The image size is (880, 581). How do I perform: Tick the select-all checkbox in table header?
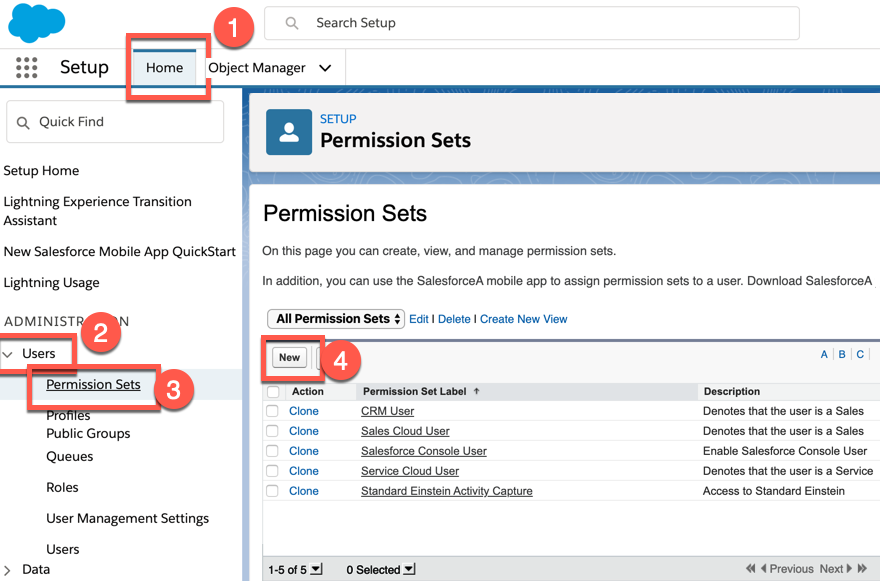pyautogui.click(x=273, y=391)
